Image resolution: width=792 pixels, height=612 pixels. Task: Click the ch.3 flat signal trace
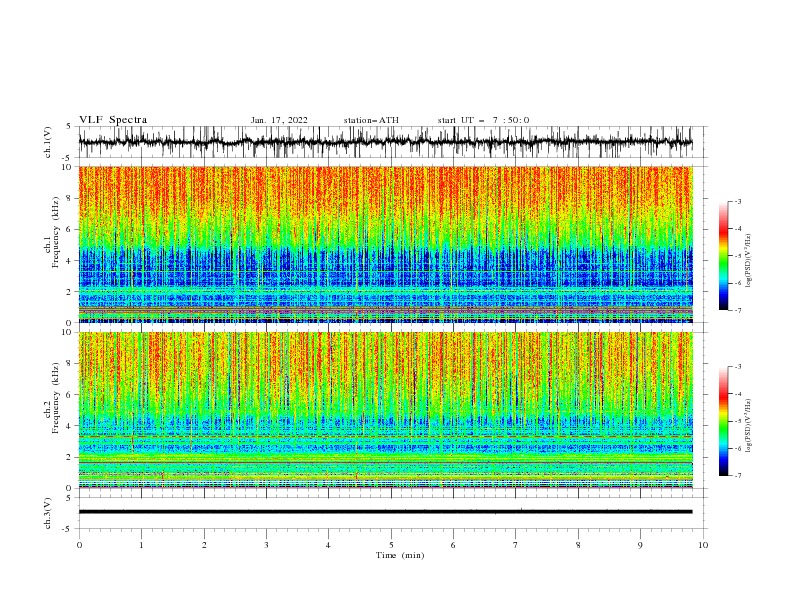tap(385, 512)
